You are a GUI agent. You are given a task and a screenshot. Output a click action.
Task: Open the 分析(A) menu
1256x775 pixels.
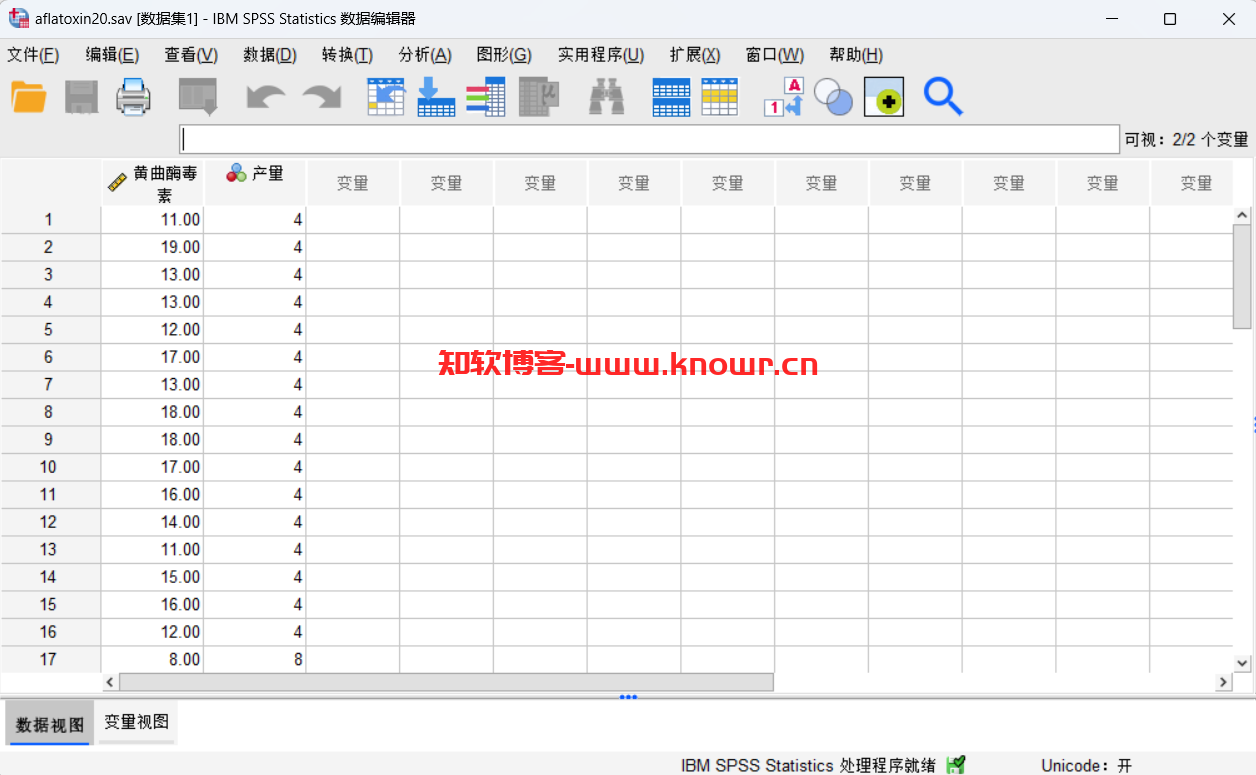[x=425, y=55]
